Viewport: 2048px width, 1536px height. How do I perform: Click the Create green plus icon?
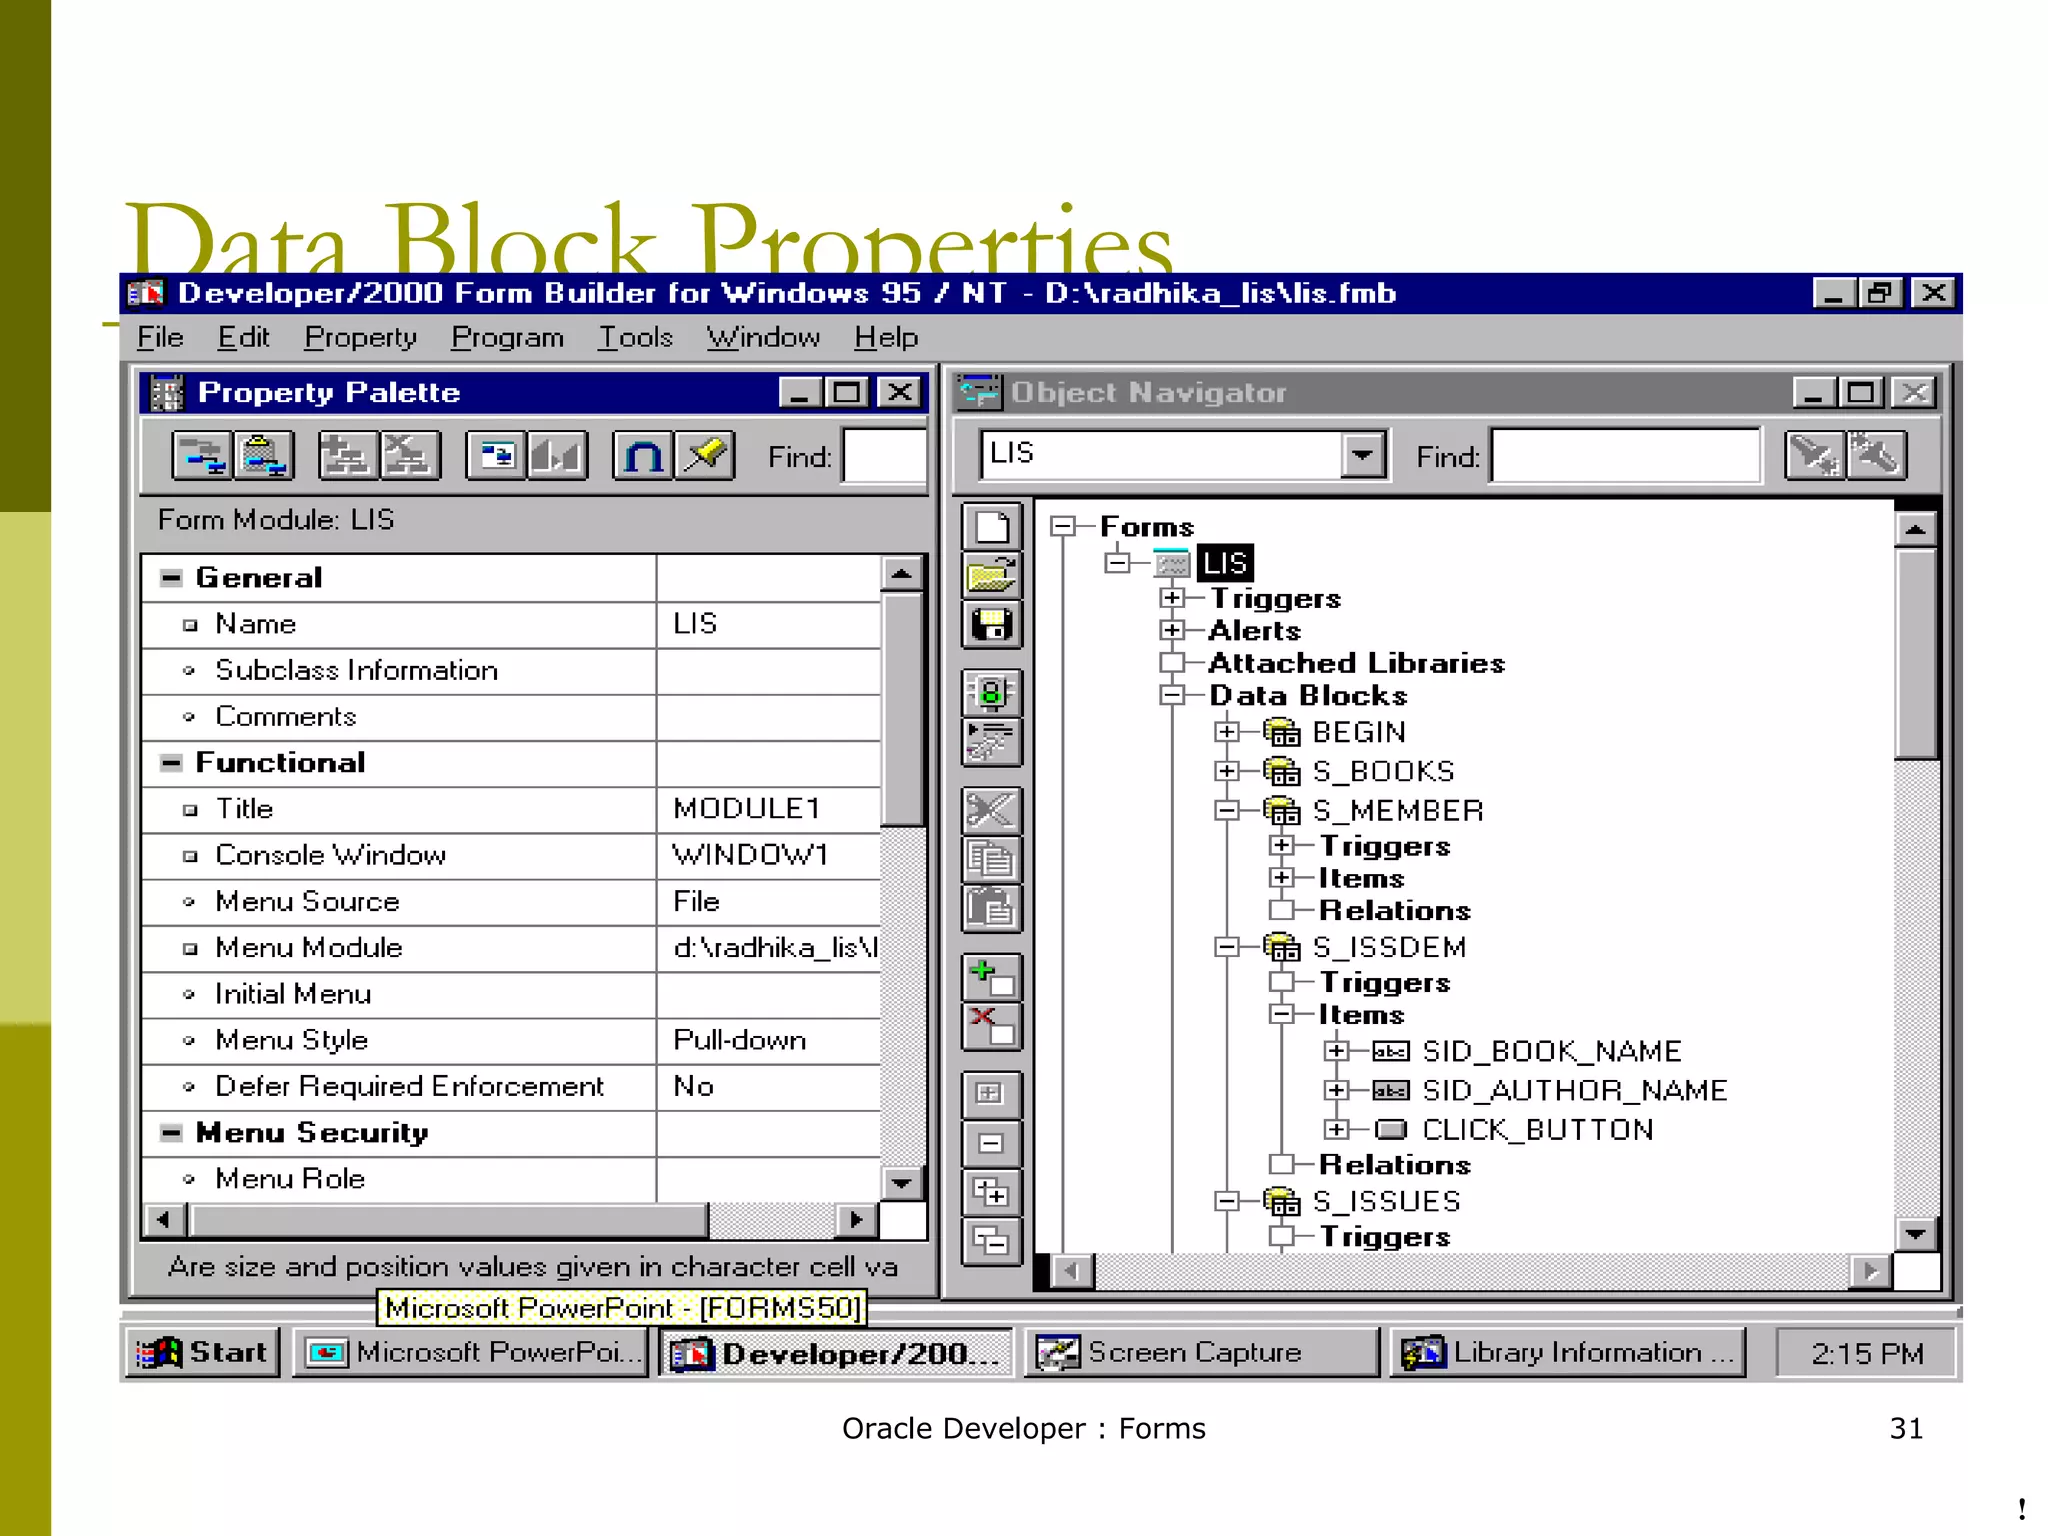click(991, 977)
